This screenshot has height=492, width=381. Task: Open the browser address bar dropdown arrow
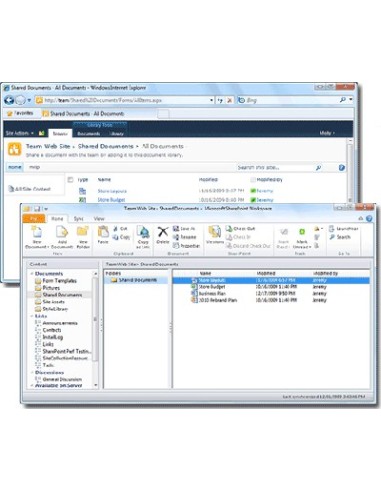coord(211,100)
